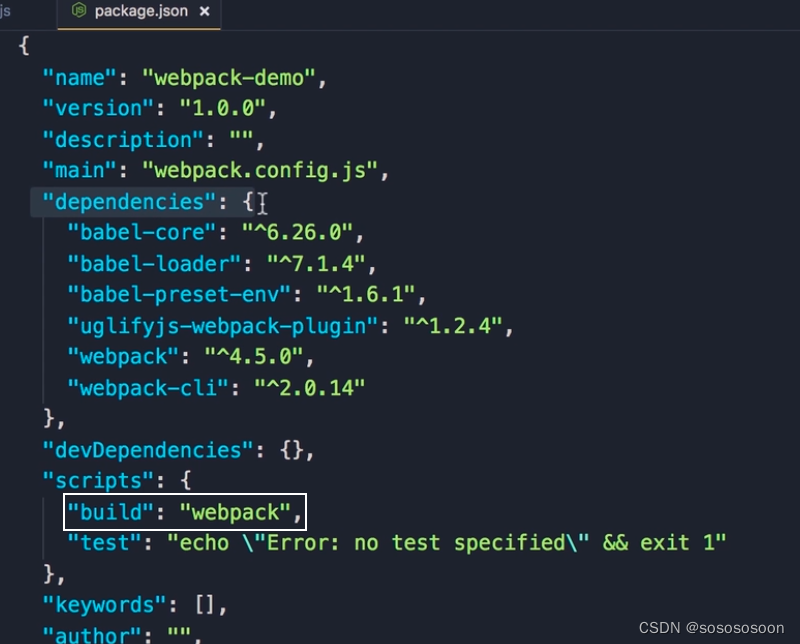The height and width of the screenshot is (644, 800).
Task: Click the "keywords" key
Action: (105, 606)
